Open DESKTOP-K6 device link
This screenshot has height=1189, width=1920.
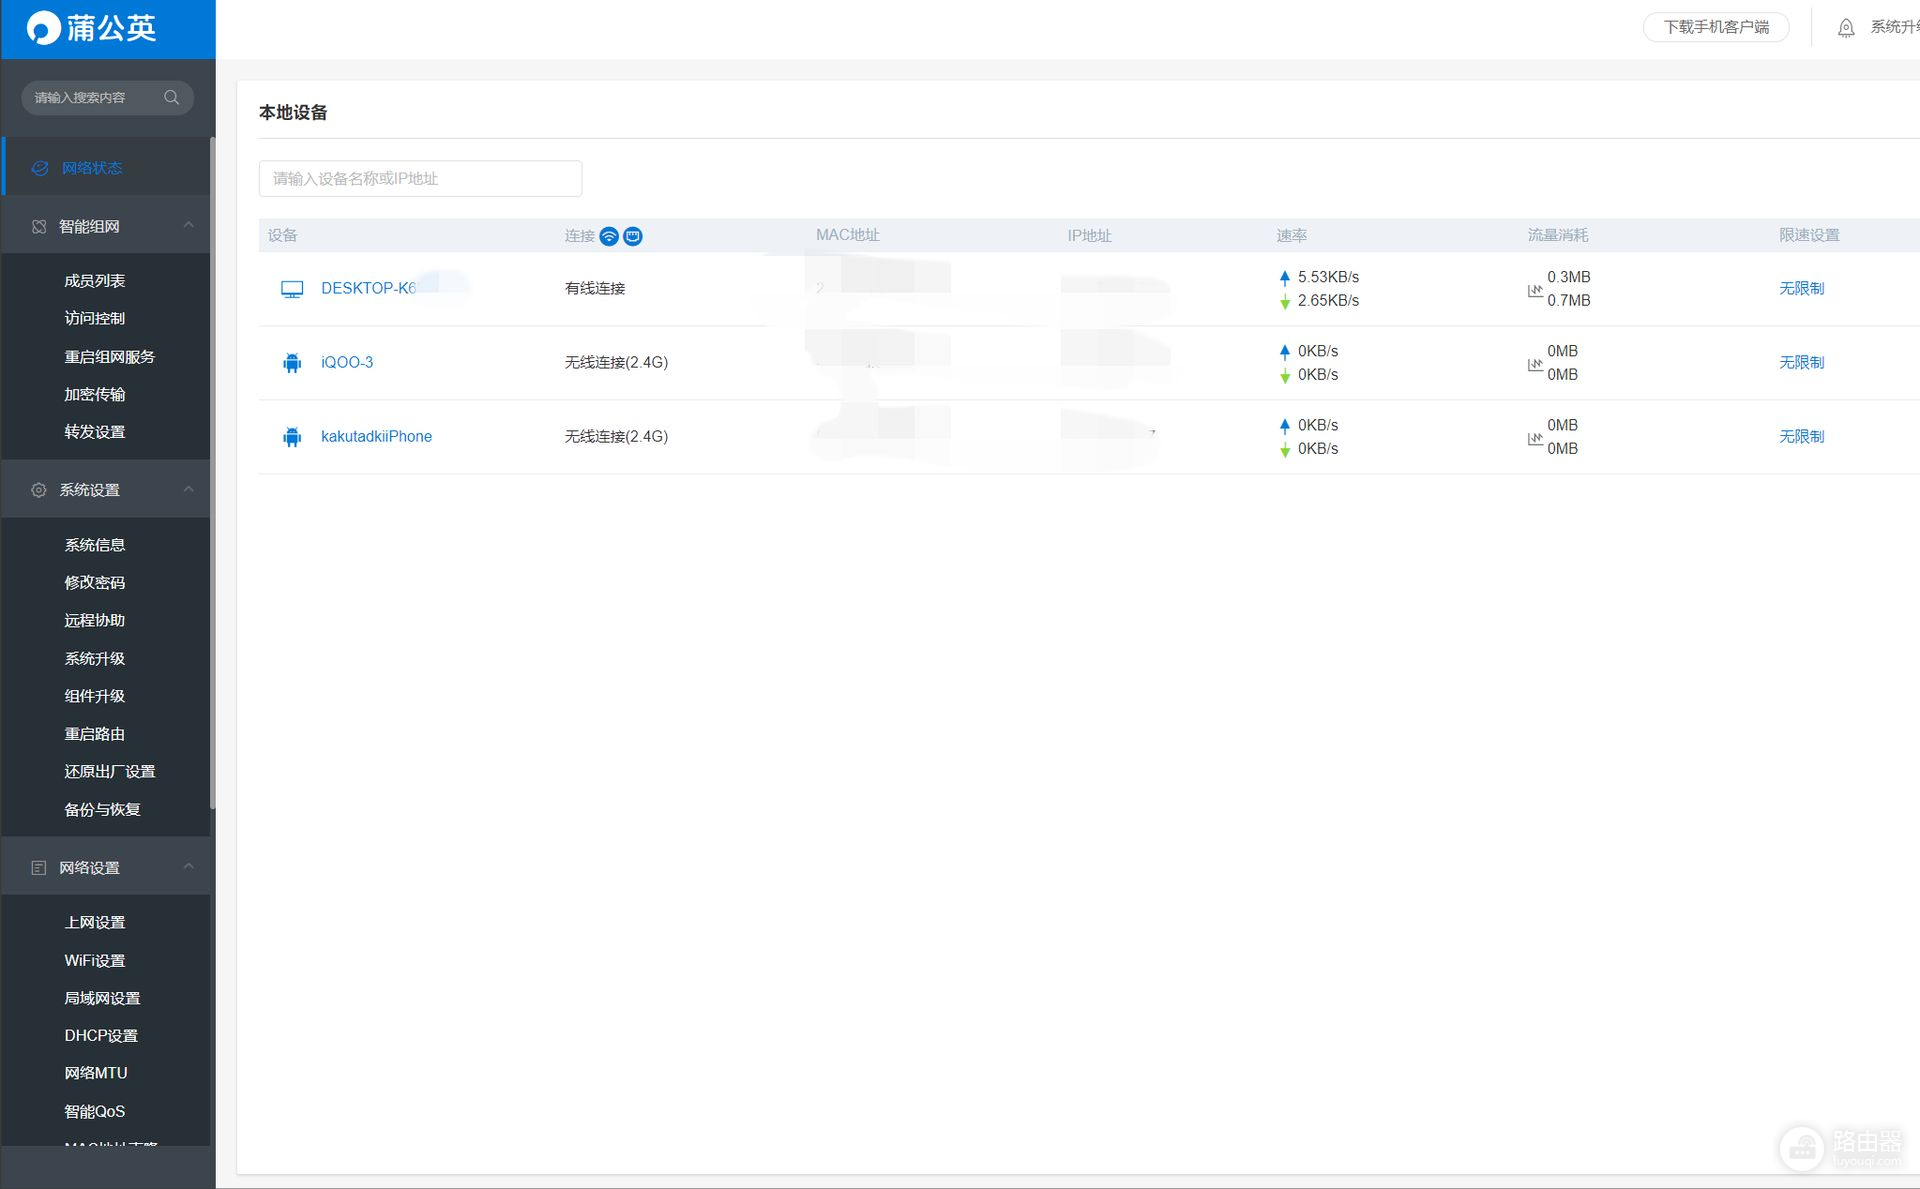point(368,288)
